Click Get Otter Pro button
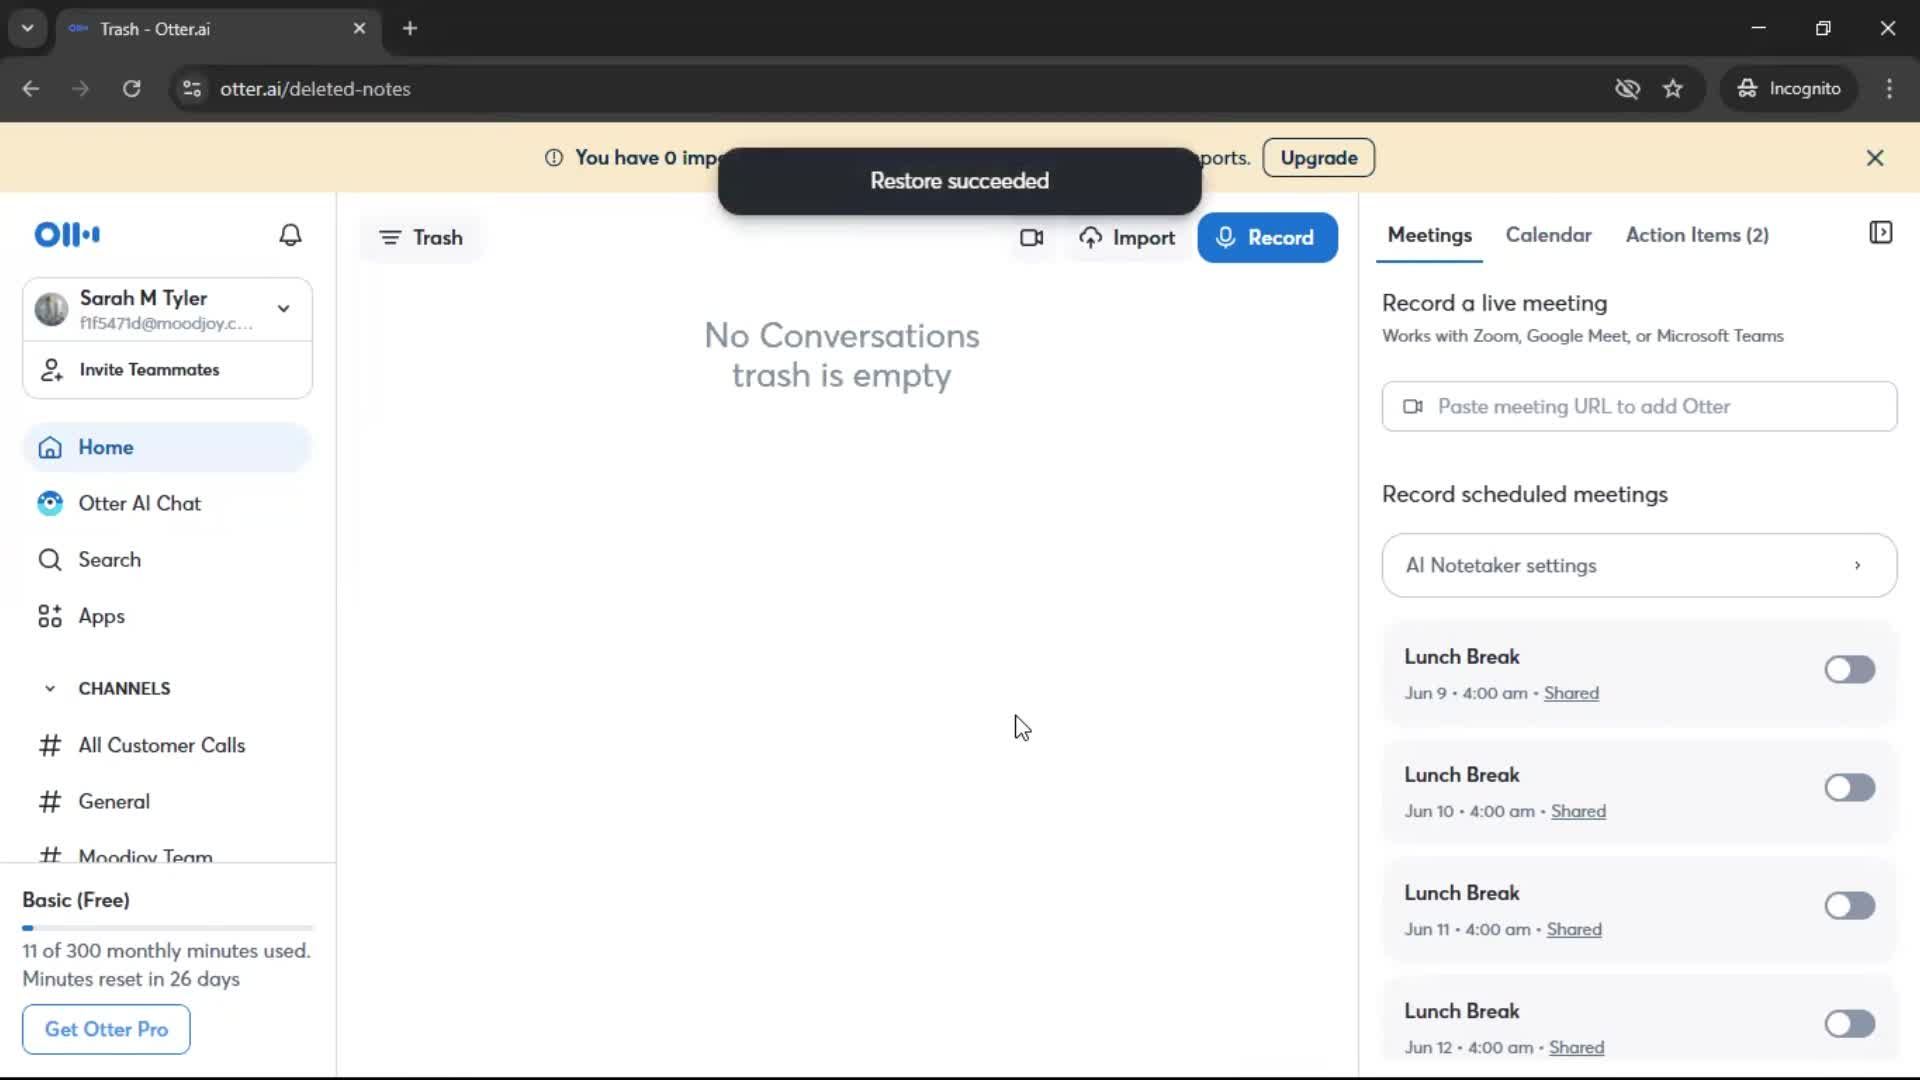This screenshot has height=1080, width=1920. tap(106, 1029)
